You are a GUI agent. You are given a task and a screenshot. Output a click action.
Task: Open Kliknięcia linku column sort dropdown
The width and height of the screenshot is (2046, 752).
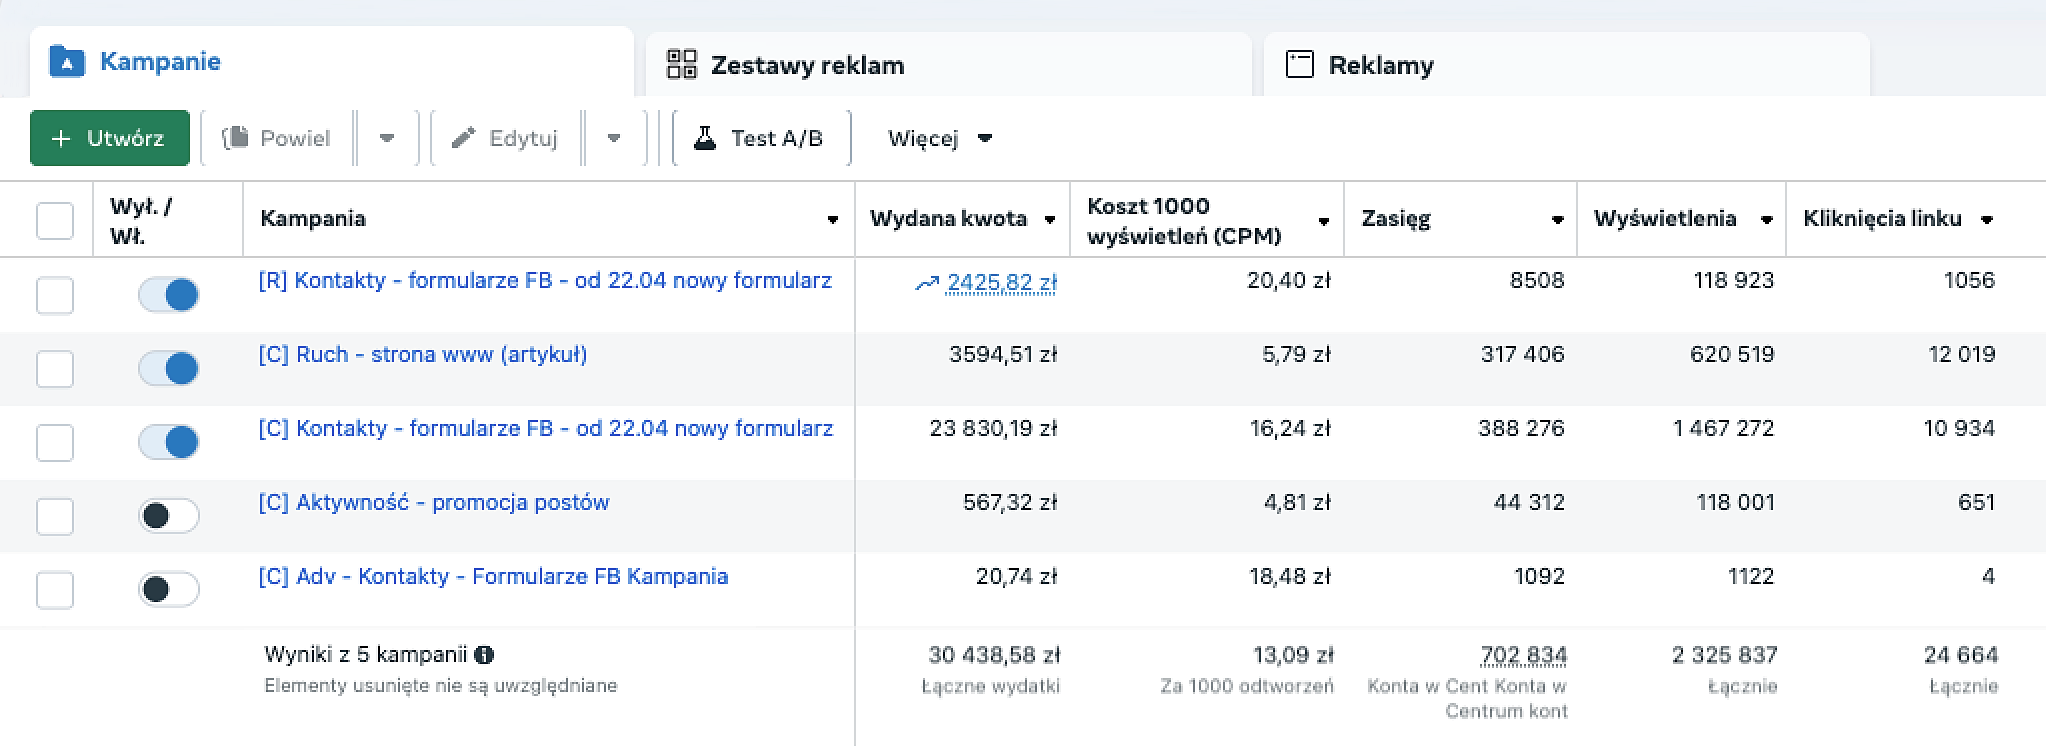tap(1987, 220)
